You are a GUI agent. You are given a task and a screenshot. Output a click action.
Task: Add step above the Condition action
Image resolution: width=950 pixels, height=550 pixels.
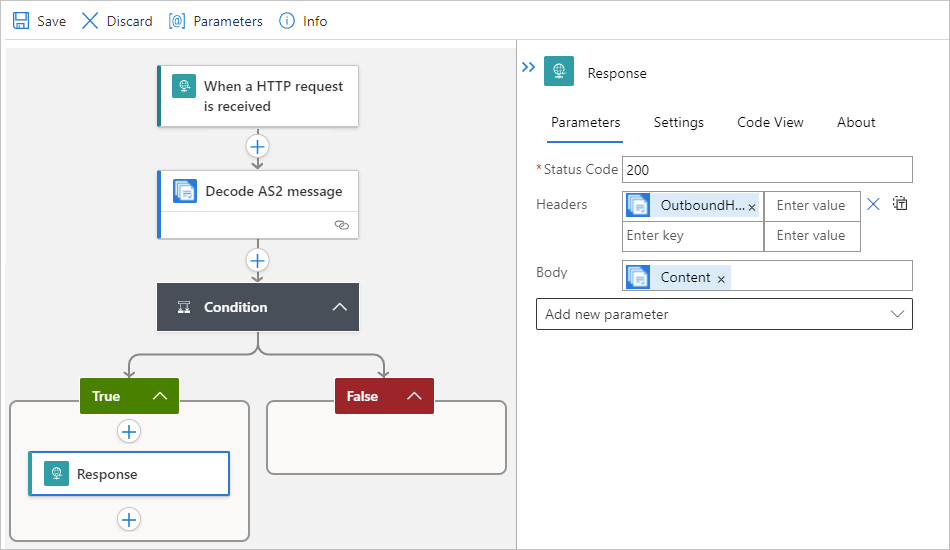tap(258, 261)
